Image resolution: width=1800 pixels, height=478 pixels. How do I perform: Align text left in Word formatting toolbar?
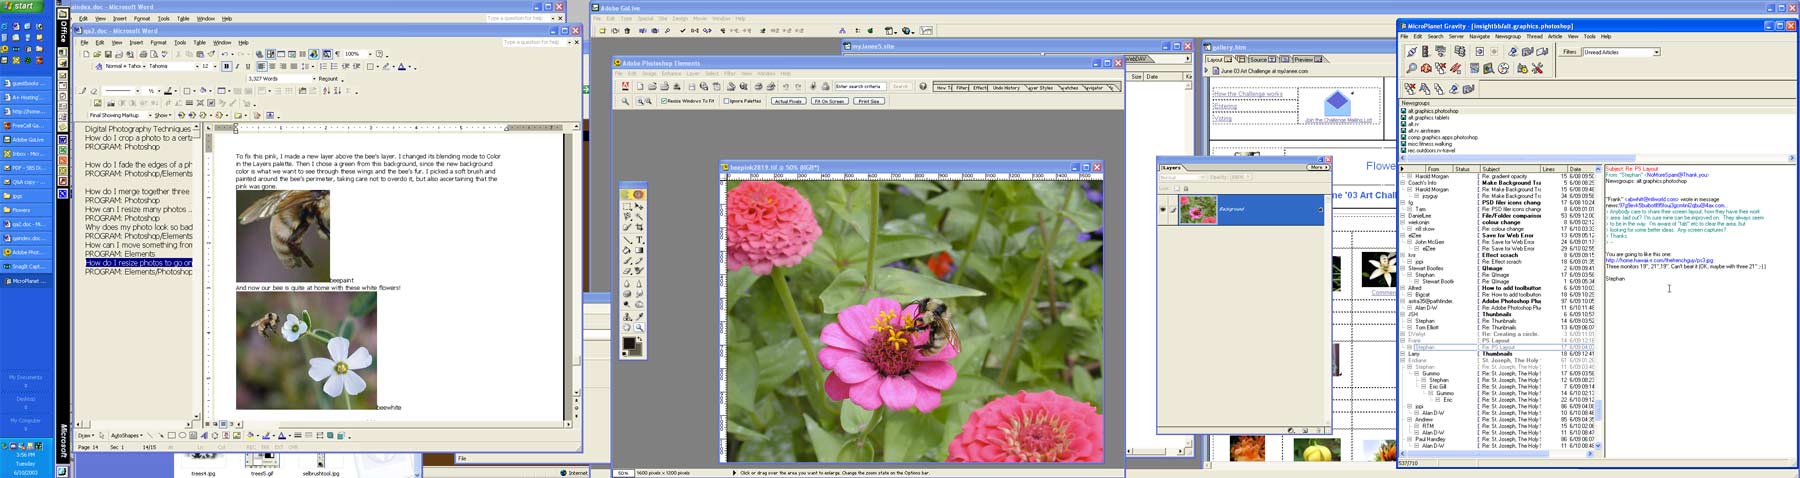[262, 66]
